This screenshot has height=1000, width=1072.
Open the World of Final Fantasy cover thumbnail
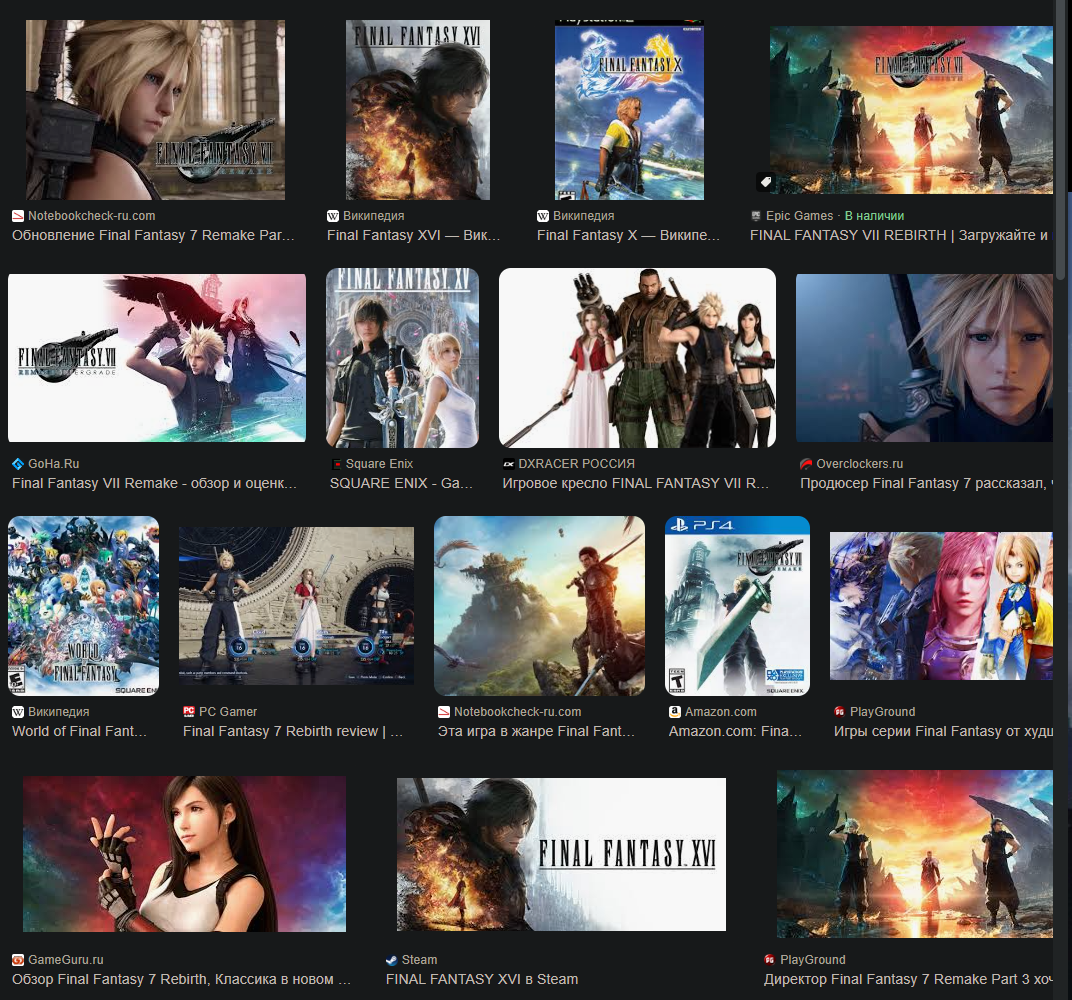[x=83, y=606]
